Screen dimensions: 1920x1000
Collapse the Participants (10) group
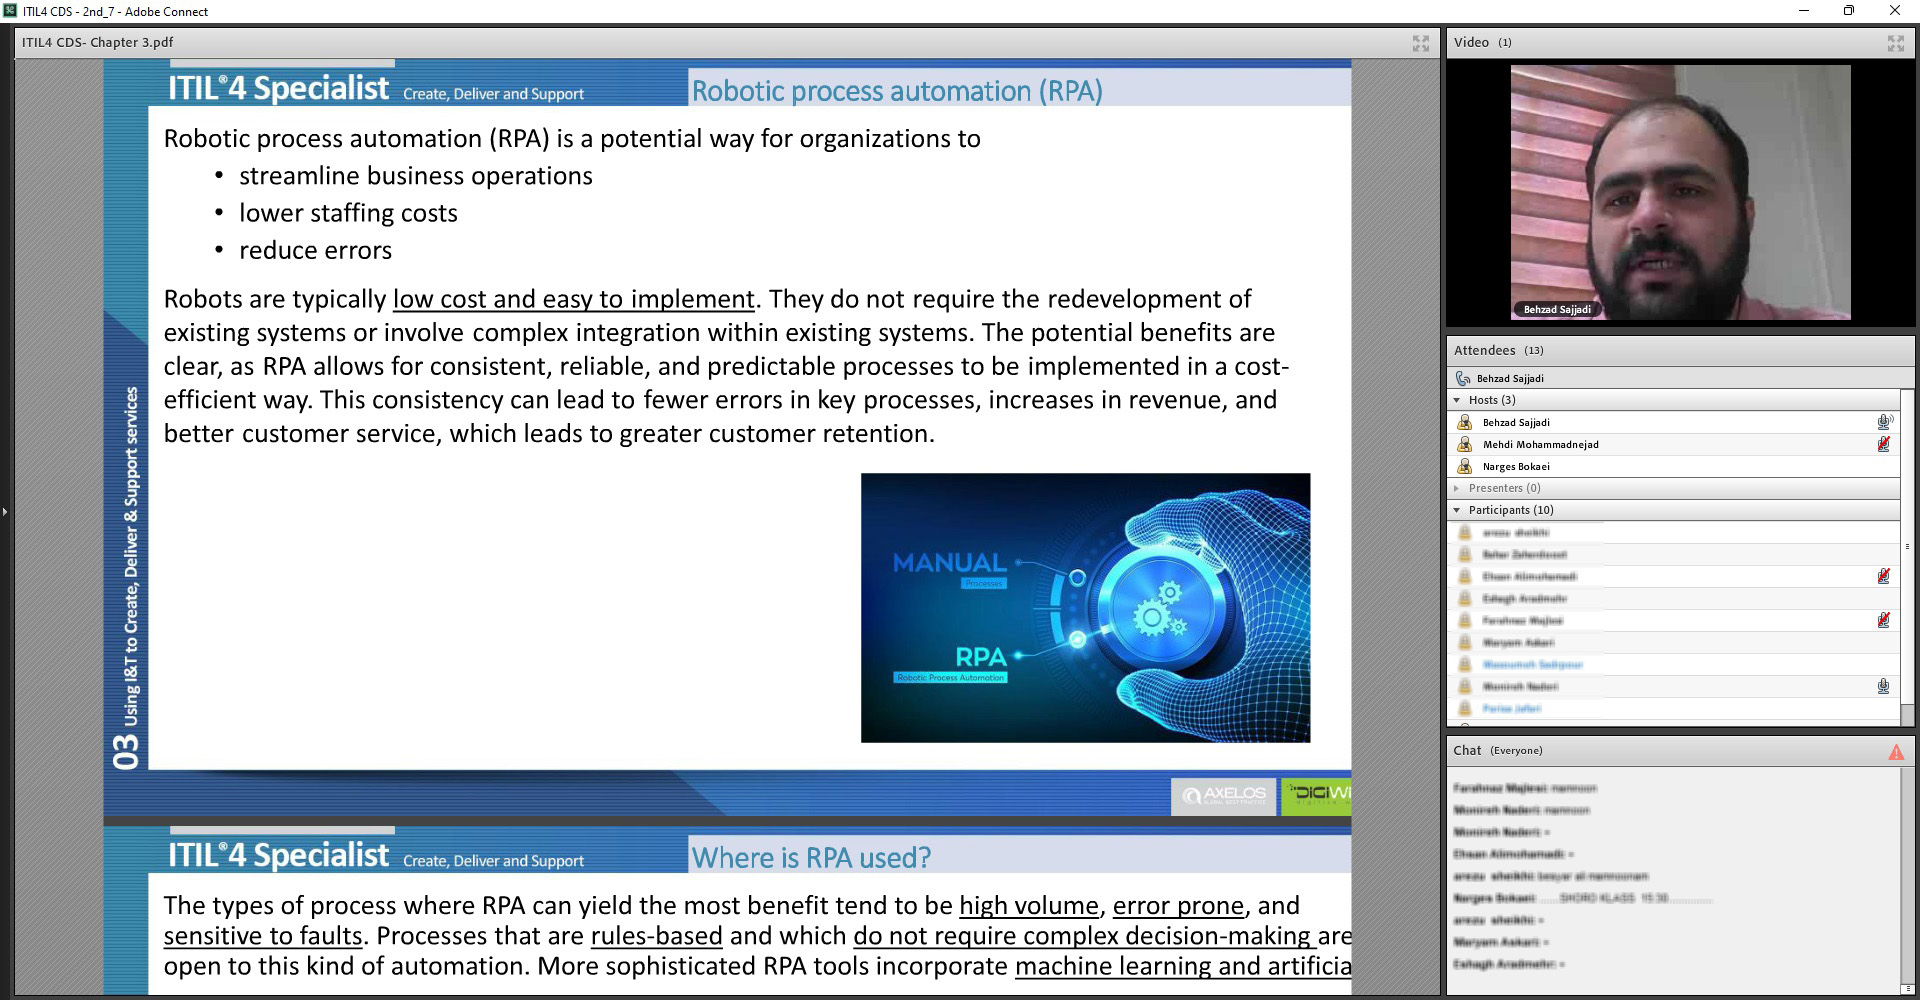click(1457, 510)
